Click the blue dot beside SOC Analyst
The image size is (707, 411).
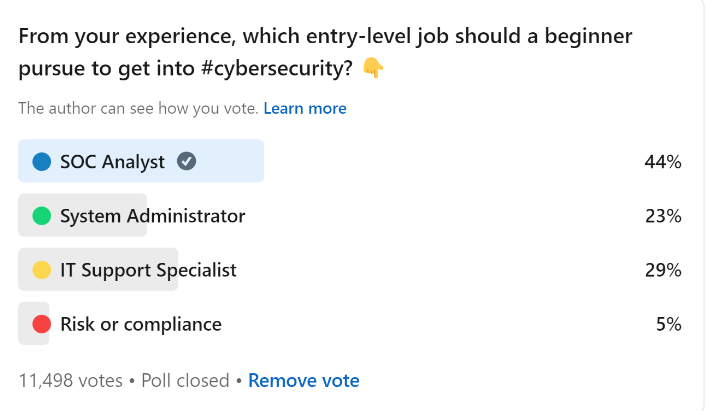point(41,161)
